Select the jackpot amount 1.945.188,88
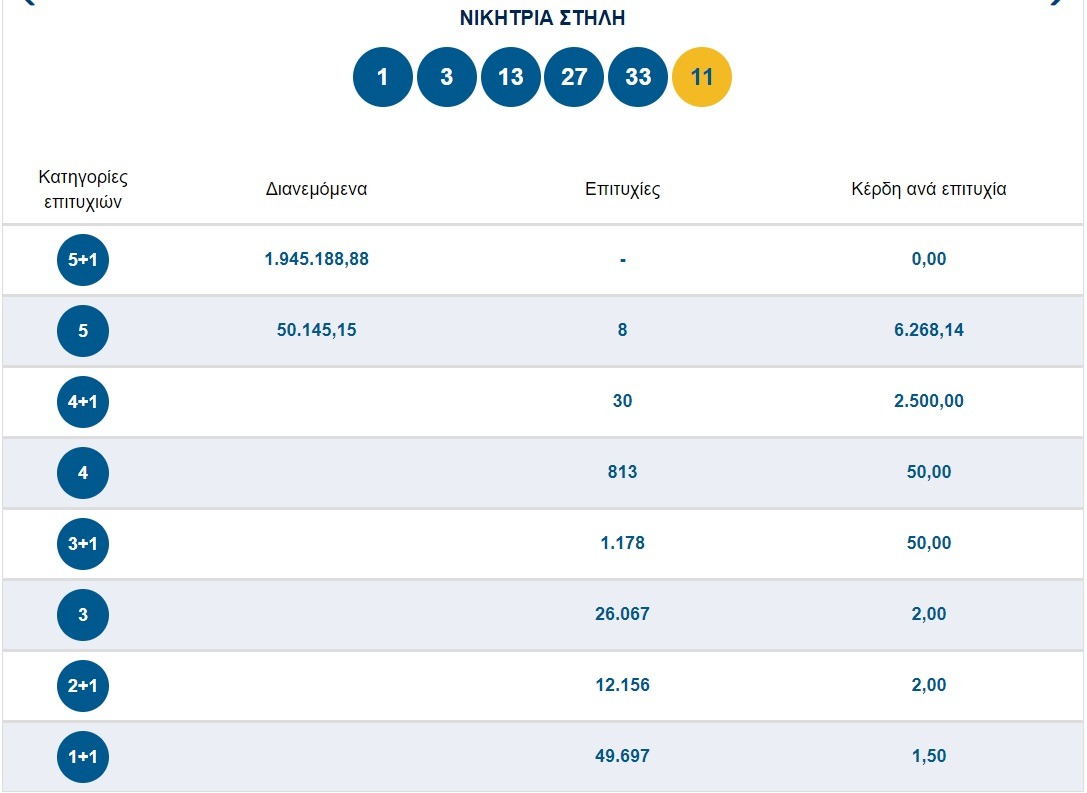Viewport: 1087px width, 793px height. [316, 259]
